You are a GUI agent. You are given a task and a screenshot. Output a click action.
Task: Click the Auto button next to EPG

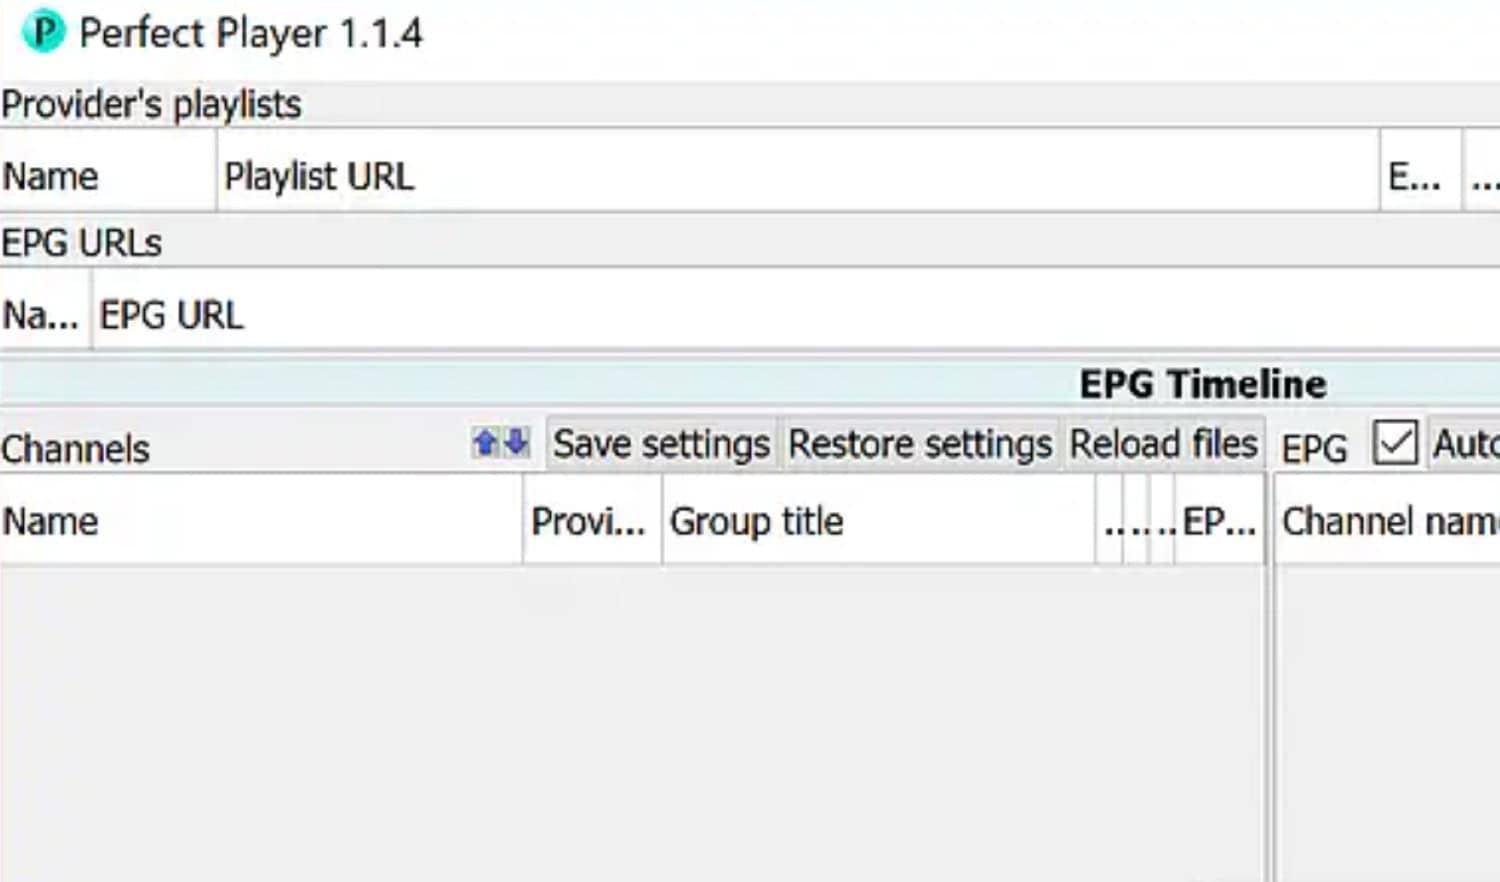1464,444
